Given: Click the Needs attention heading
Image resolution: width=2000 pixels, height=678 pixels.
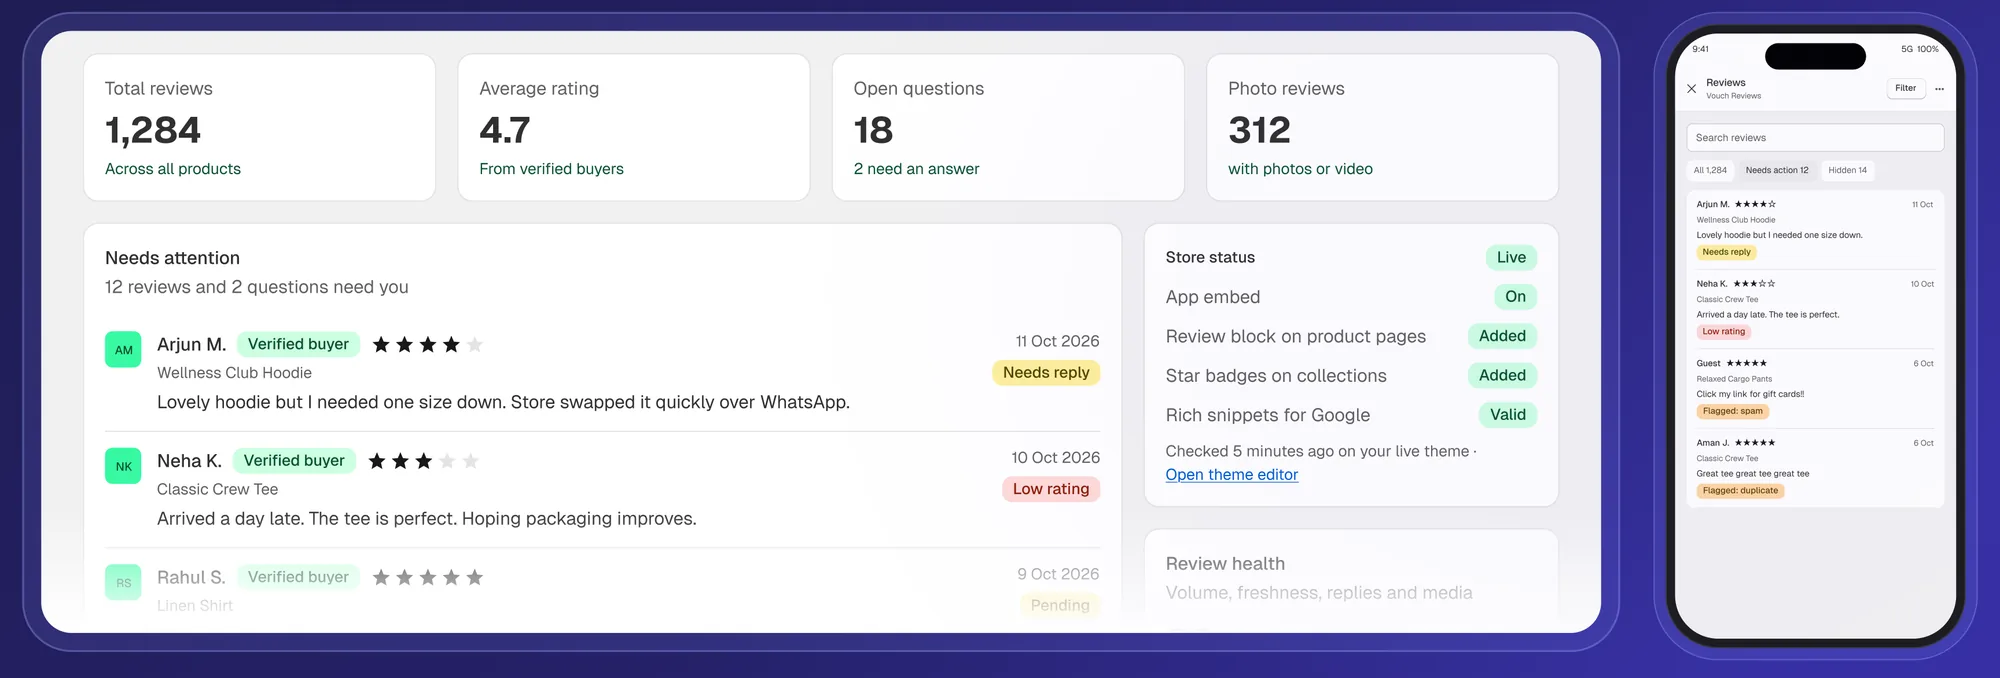Looking at the screenshot, I should 172,258.
